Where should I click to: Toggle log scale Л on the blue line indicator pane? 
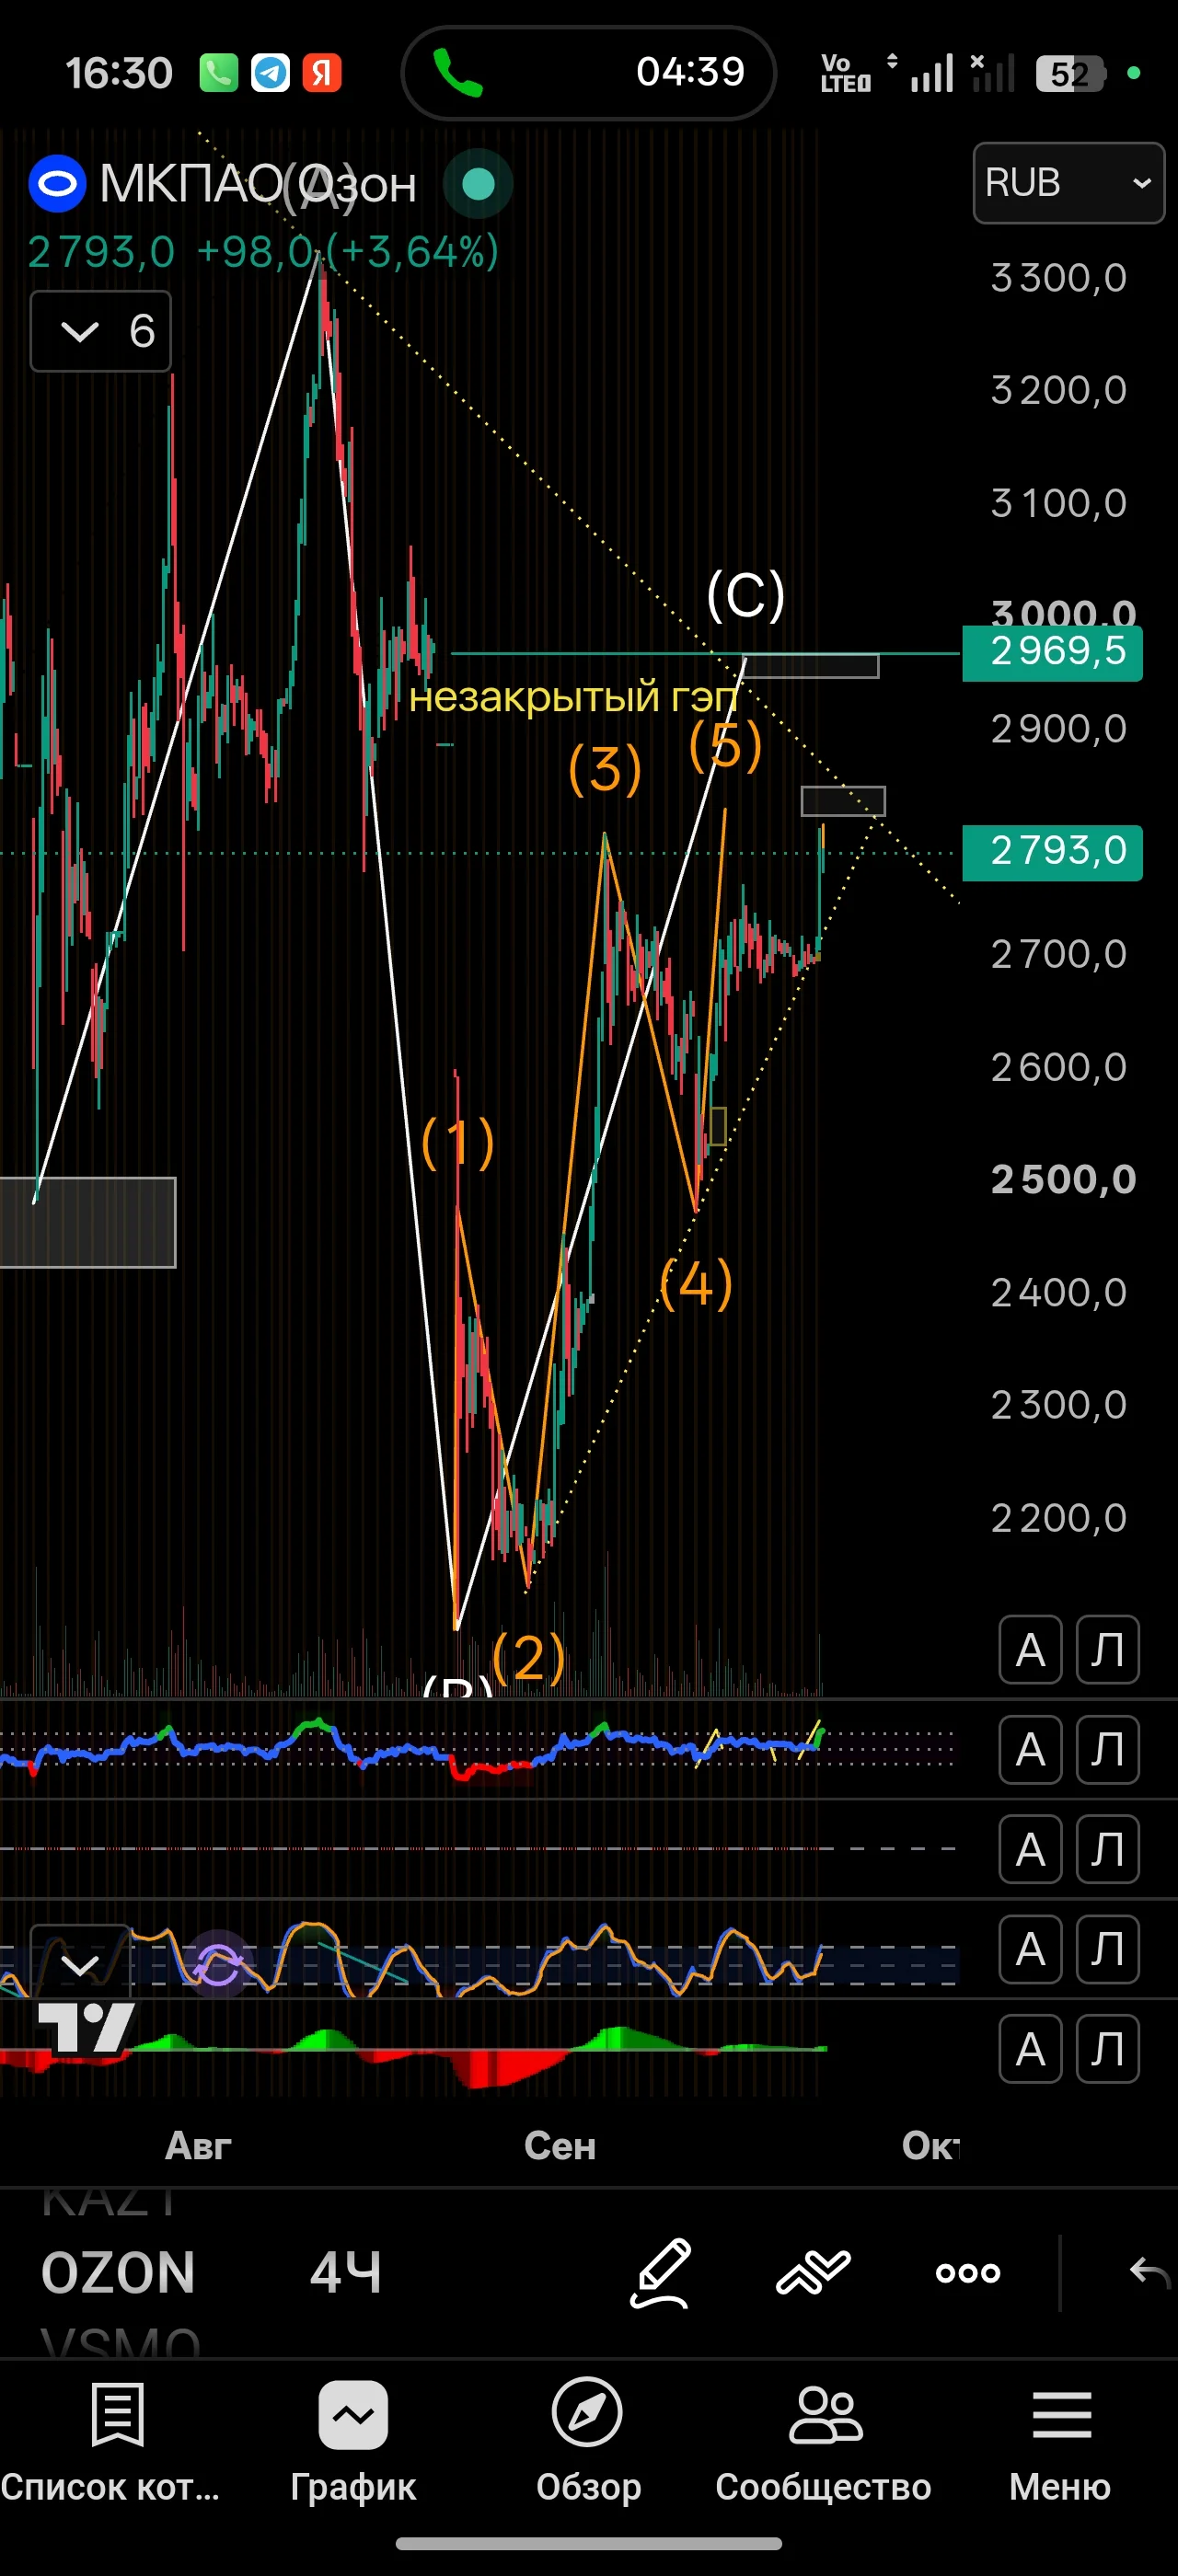click(x=1107, y=1750)
